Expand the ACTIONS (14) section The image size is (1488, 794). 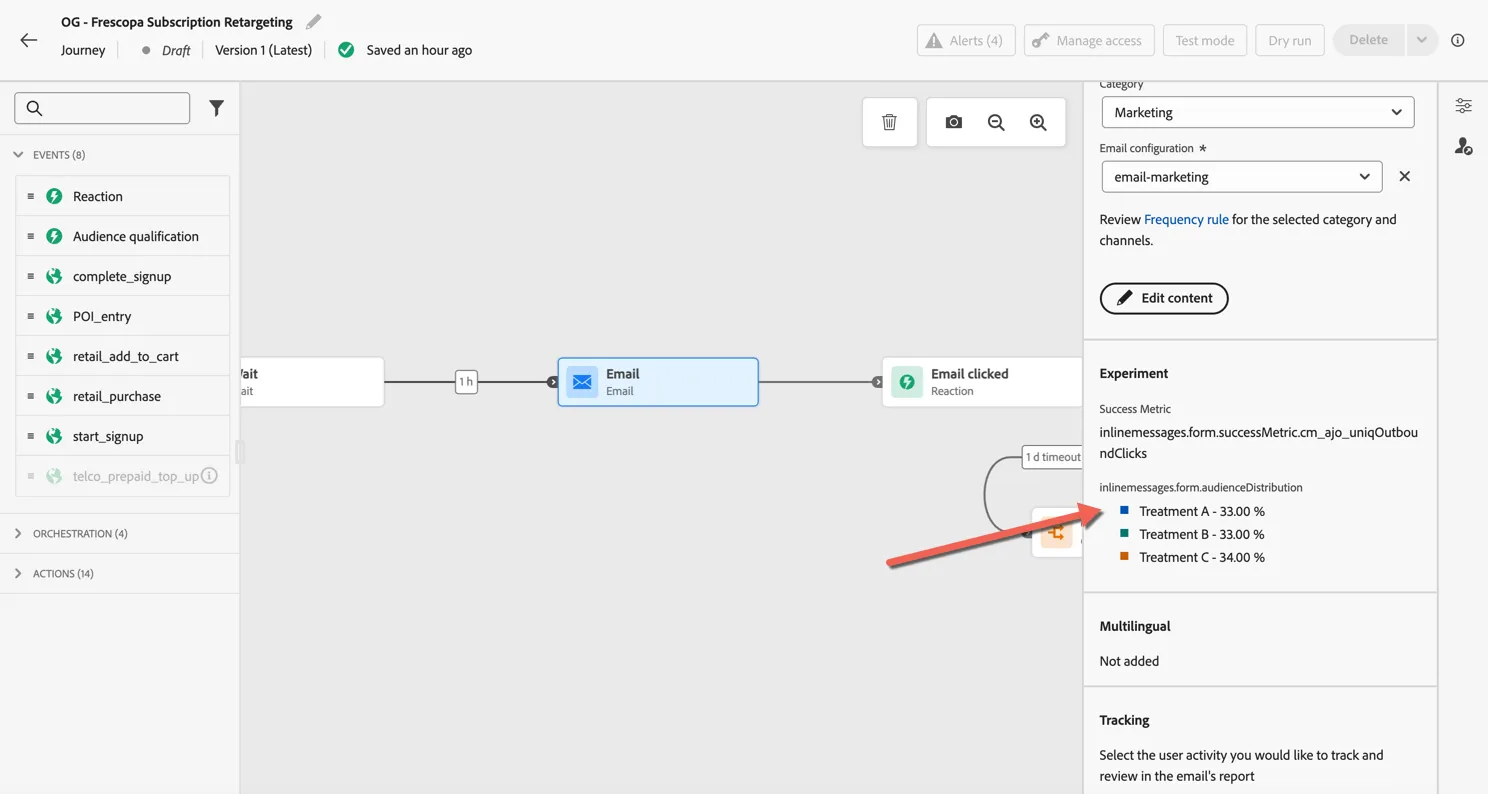tap(18, 573)
